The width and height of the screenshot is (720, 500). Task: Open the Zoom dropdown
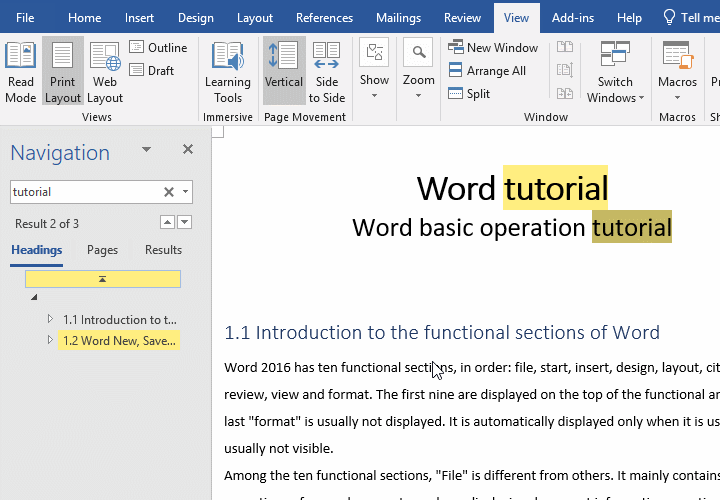(418, 69)
